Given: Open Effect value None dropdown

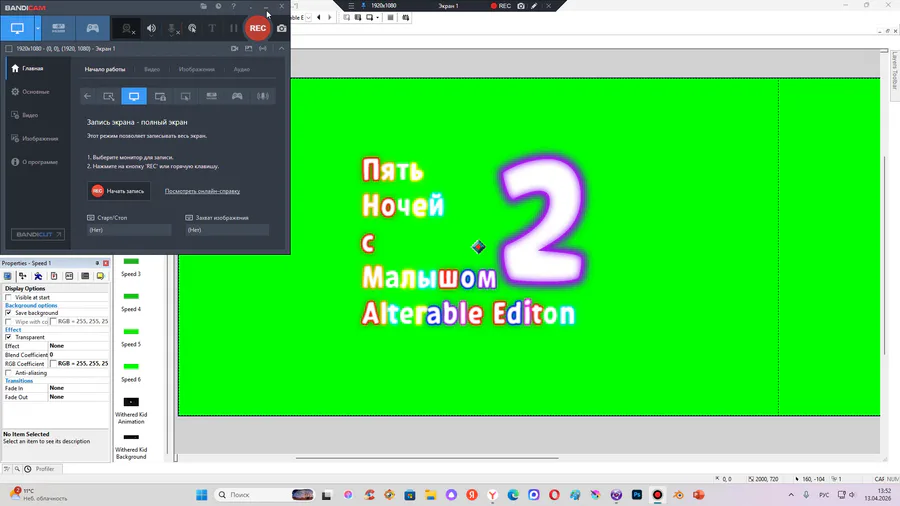Looking at the screenshot, I should (x=79, y=346).
